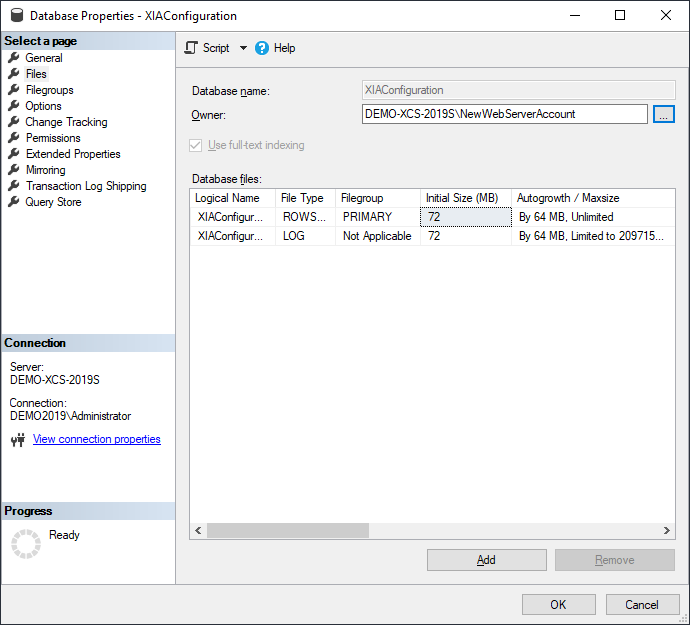Click the wrench icon next to Permissions
The image size is (690, 625).
click(14, 137)
